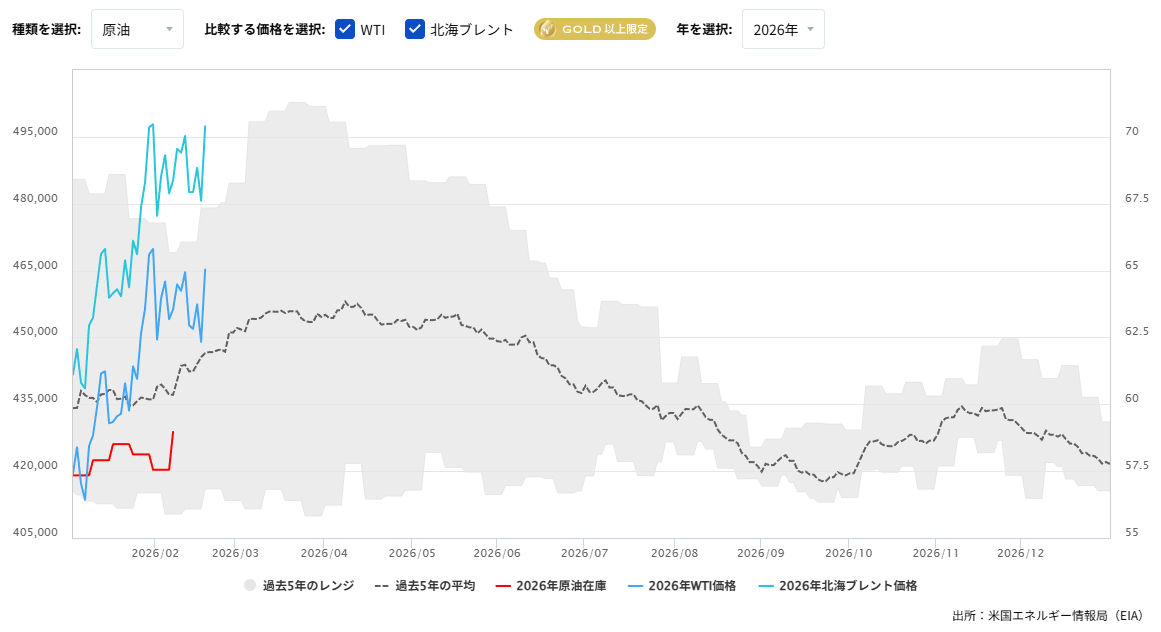Click the gray circle icon for 過去5年のレンジ legend

pyautogui.click(x=248, y=585)
